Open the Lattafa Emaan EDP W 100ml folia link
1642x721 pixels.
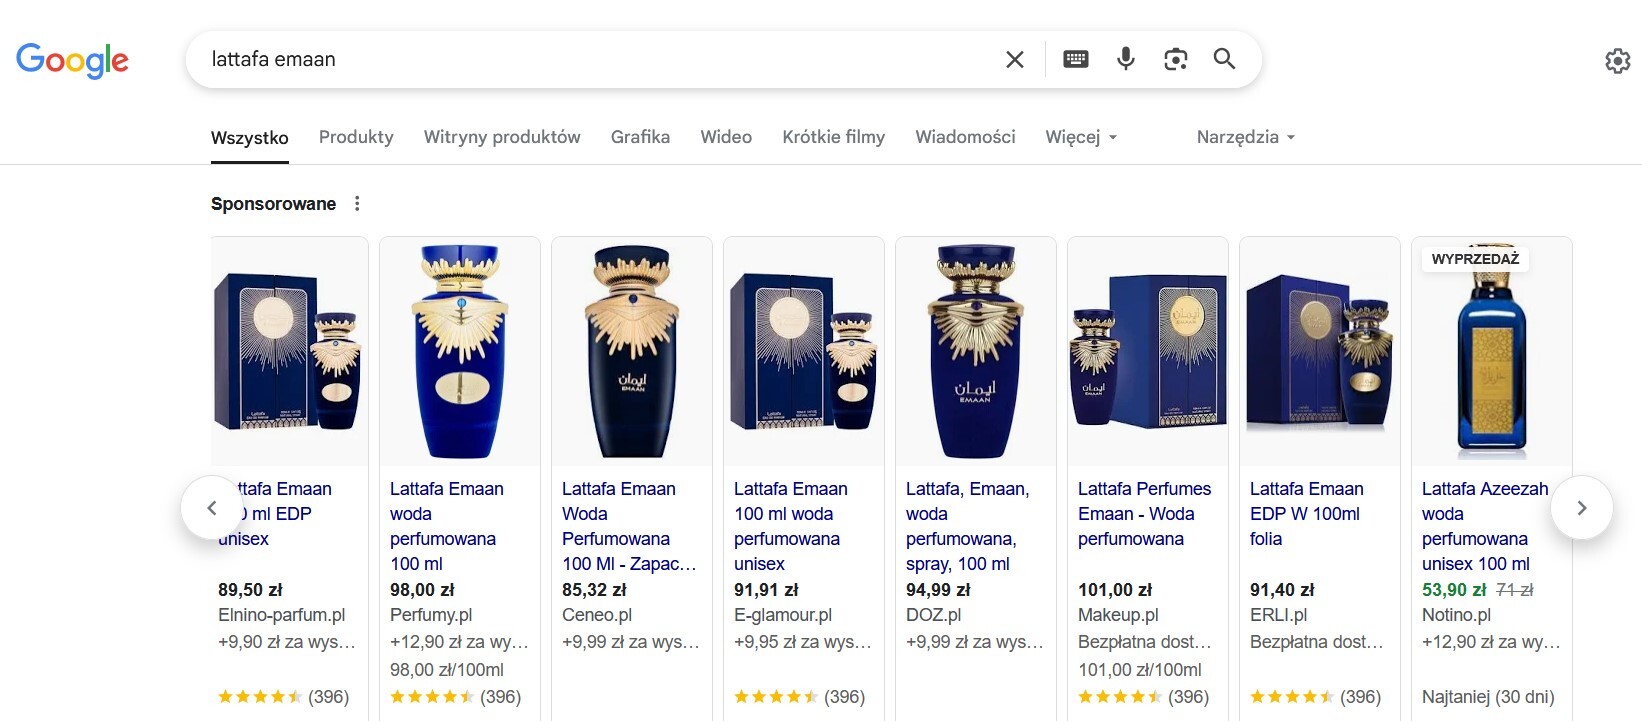pyautogui.click(x=1306, y=514)
